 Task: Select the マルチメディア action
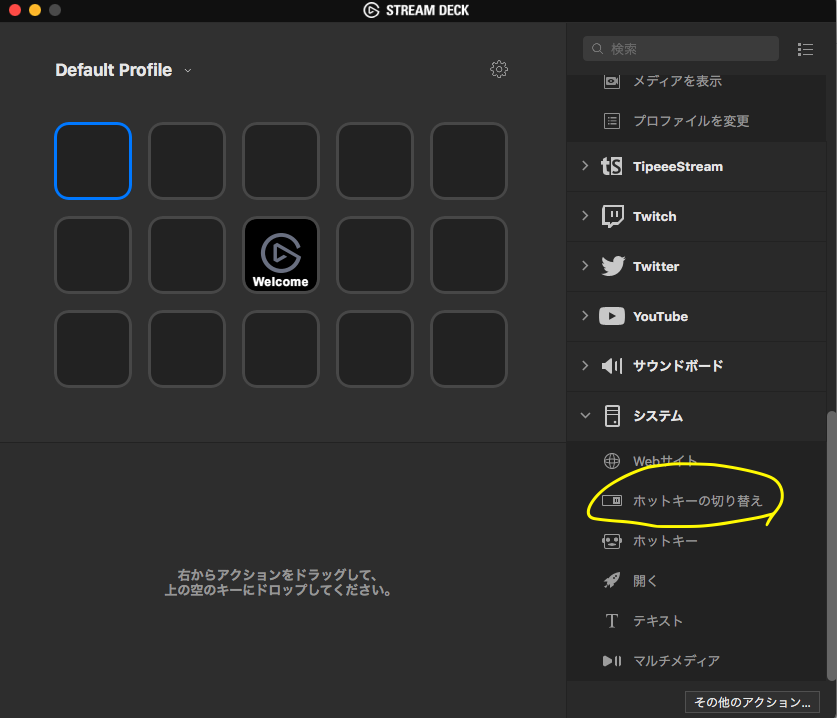point(697,661)
